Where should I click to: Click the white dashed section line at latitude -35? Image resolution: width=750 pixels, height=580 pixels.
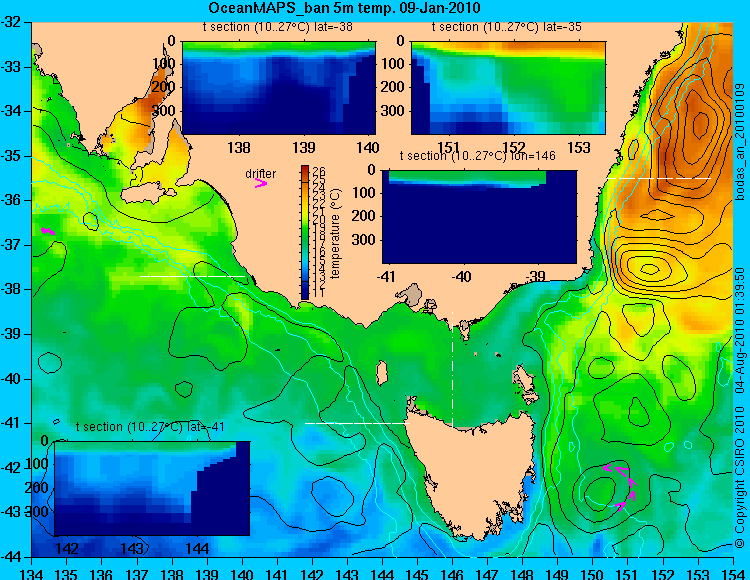pos(659,178)
